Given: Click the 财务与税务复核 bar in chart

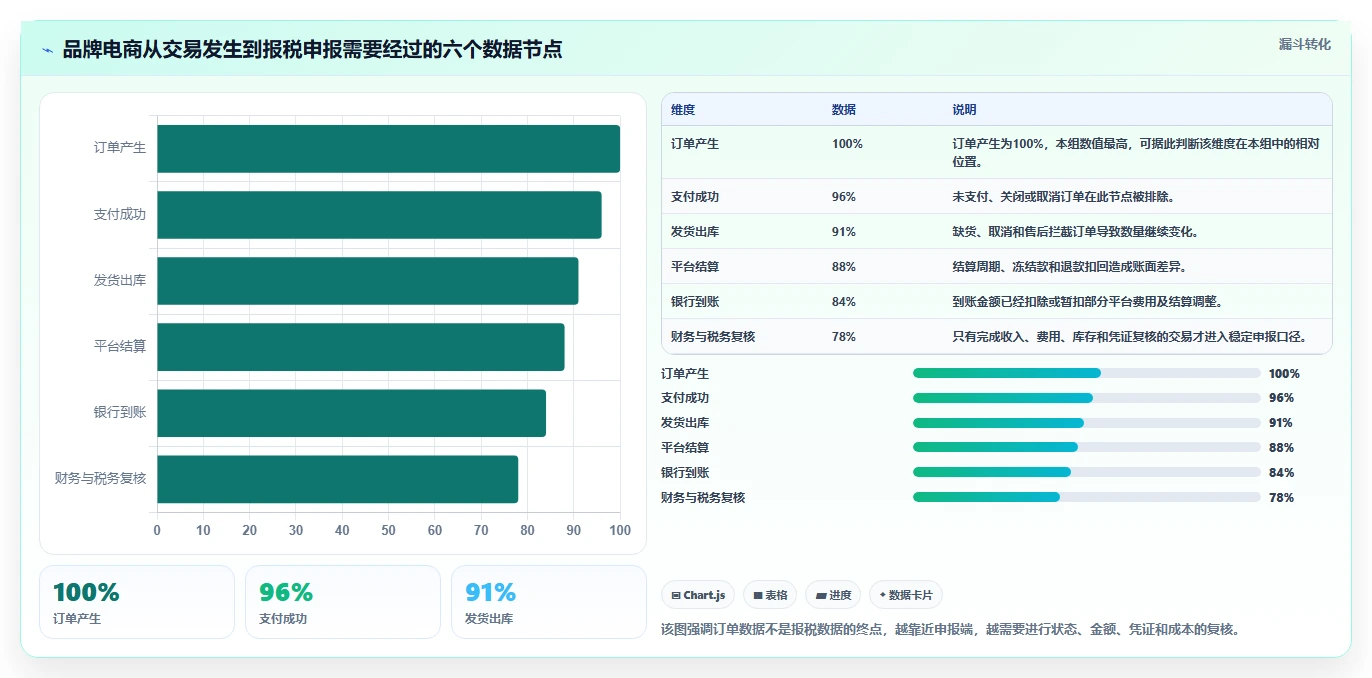Looking at the screenshot, I should tap(337, 479).
